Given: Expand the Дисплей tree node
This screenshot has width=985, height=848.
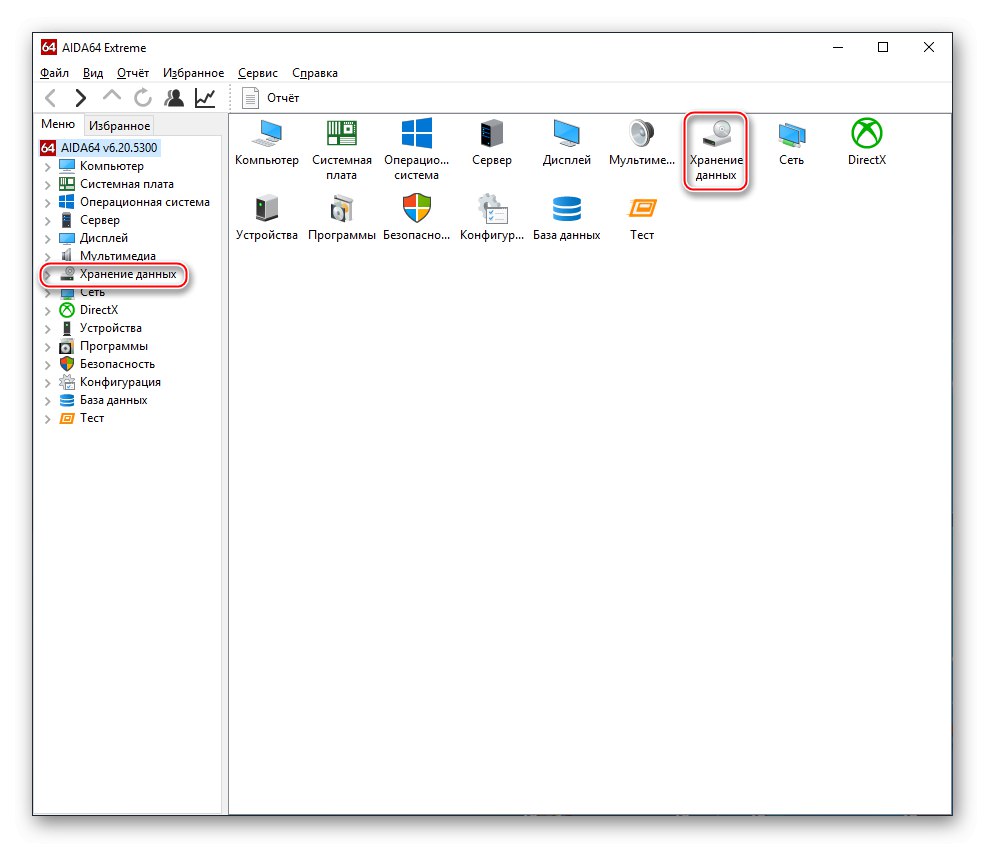Looking at the screenshot, I should pyautogui.click(x=48, y=239).
